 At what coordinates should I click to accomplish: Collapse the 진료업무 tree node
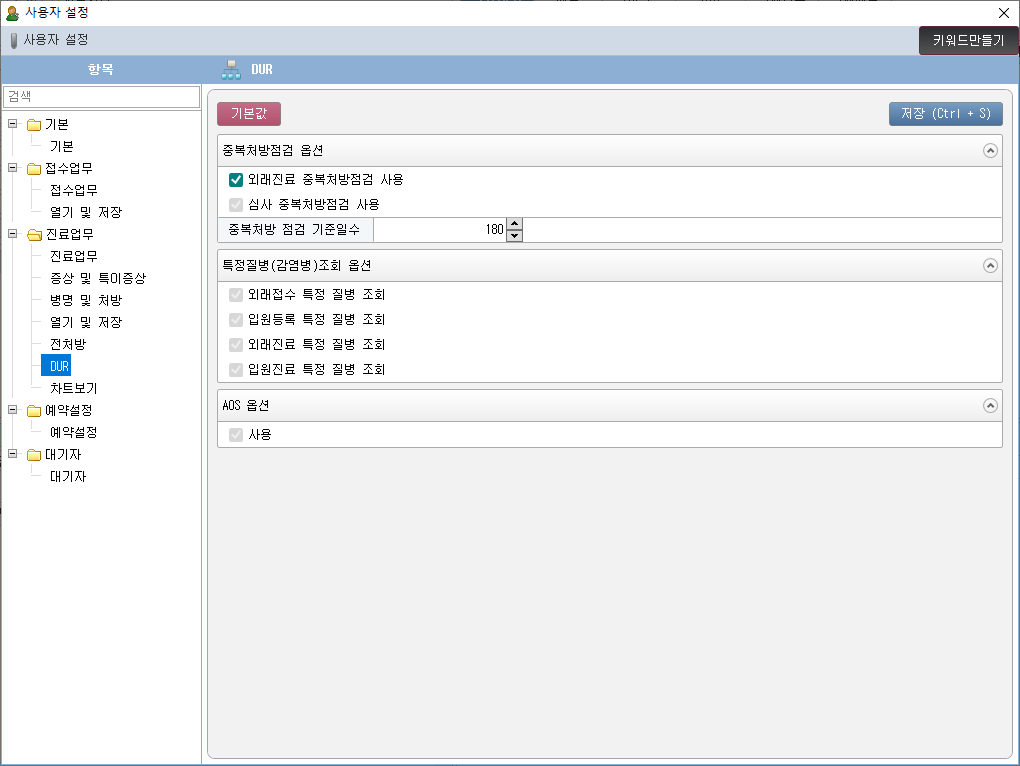coord(12,234)
